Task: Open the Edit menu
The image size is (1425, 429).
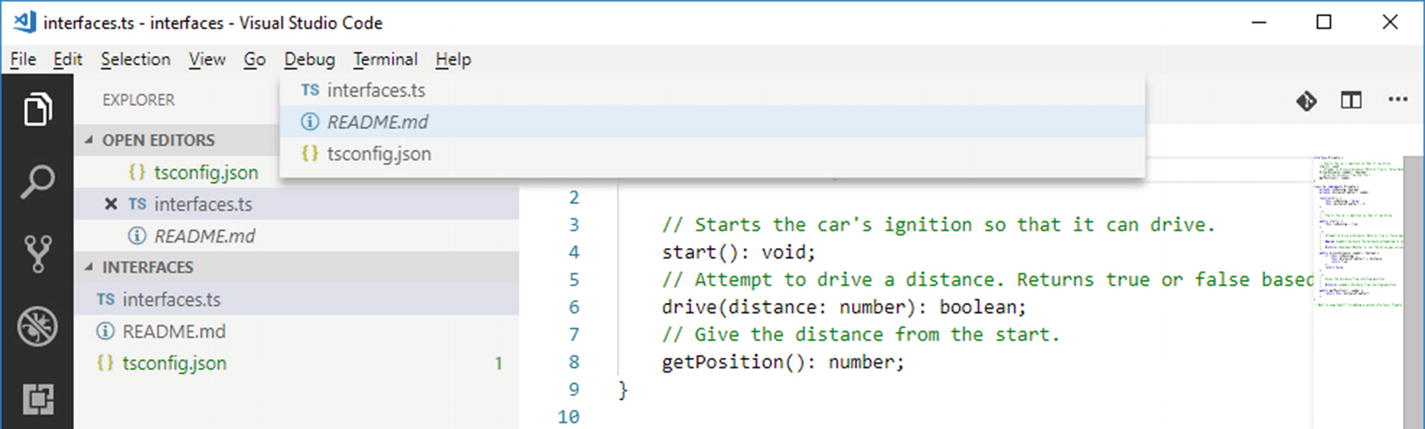Action: [68, 60]
